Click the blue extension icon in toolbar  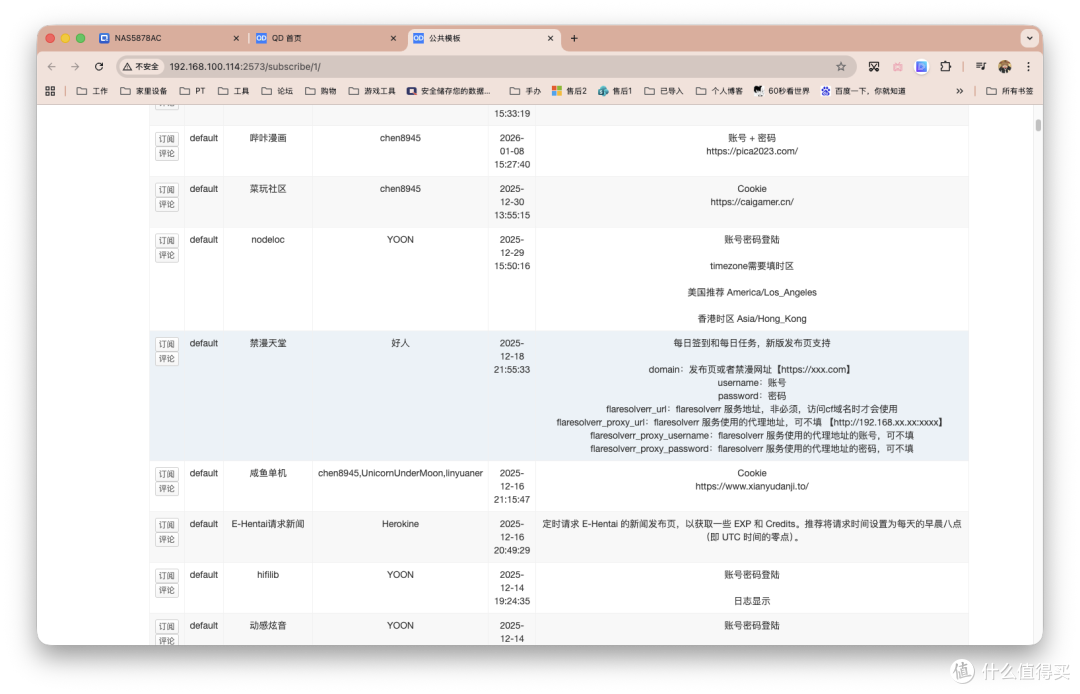pyautogui.click(x=922, y=67)
